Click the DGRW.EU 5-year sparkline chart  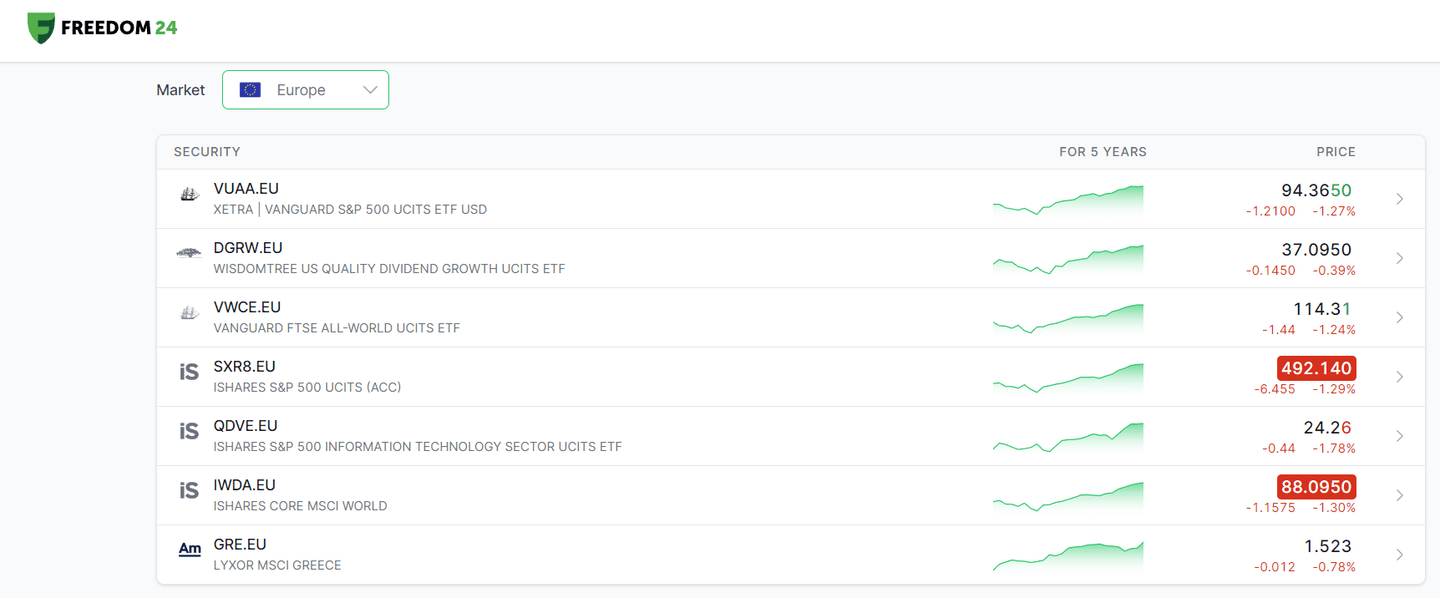[1068, 259]
